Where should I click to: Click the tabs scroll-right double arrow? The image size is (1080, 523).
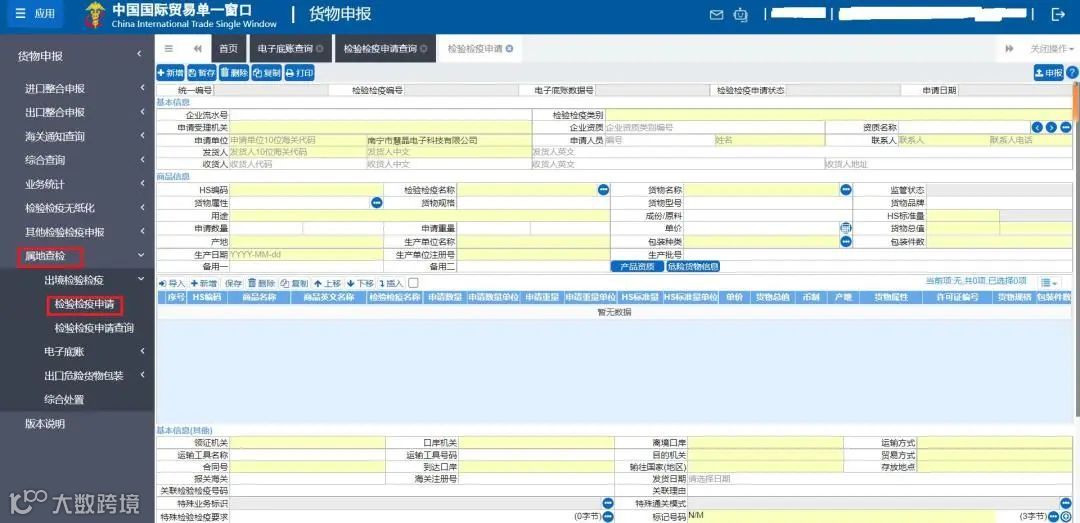tap(1010, 48)
